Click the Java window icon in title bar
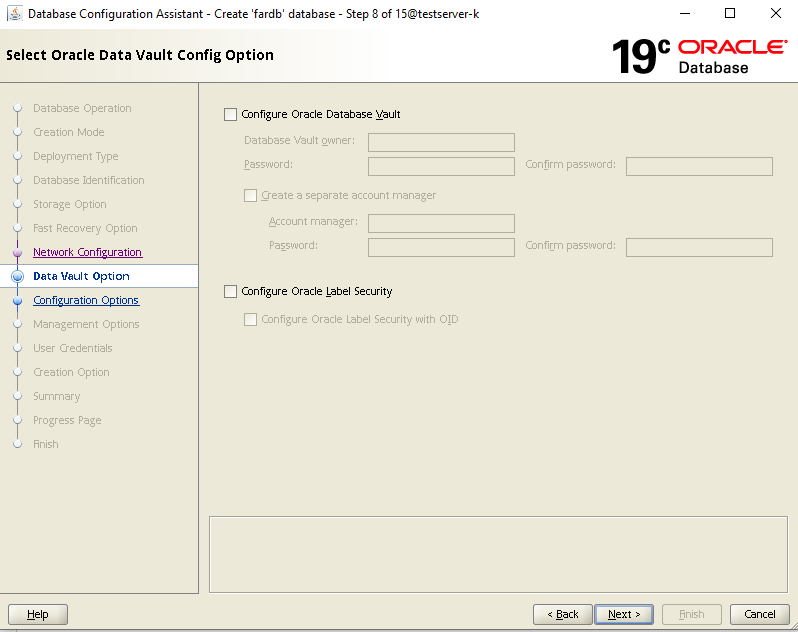798x632 pixels. tap(15, 13)
